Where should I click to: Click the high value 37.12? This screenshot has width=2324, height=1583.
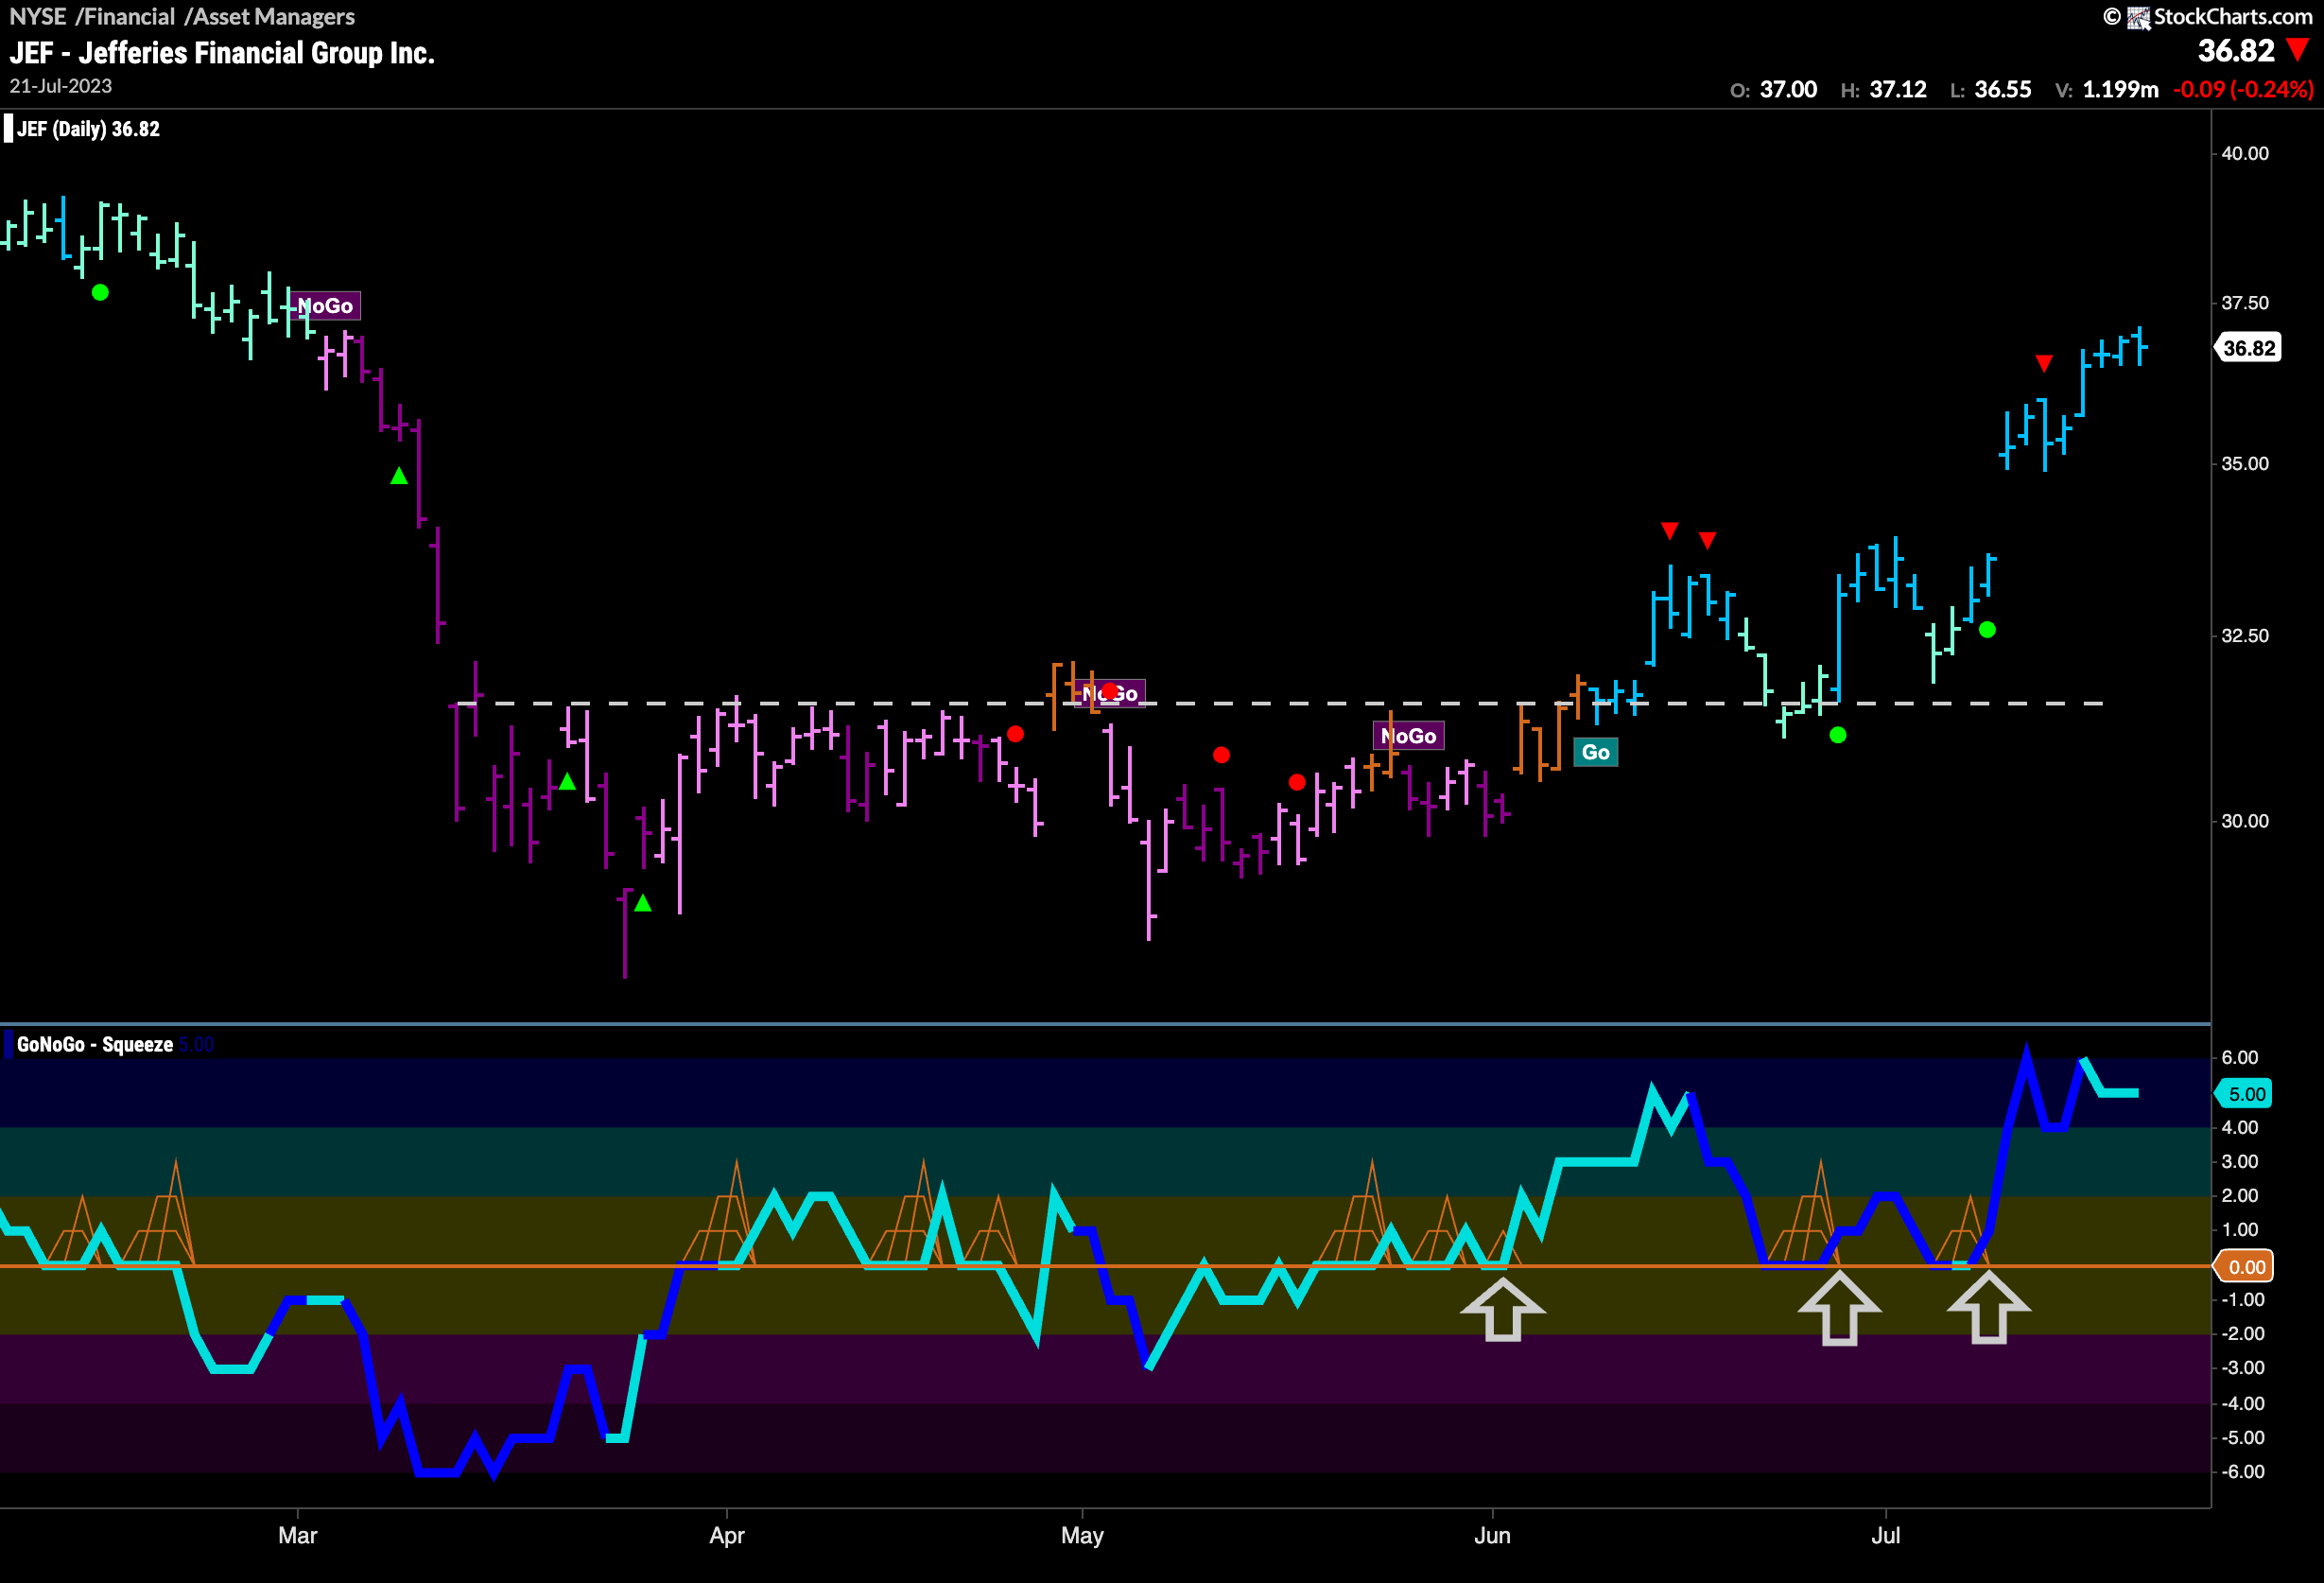(x=1898, y=89)
